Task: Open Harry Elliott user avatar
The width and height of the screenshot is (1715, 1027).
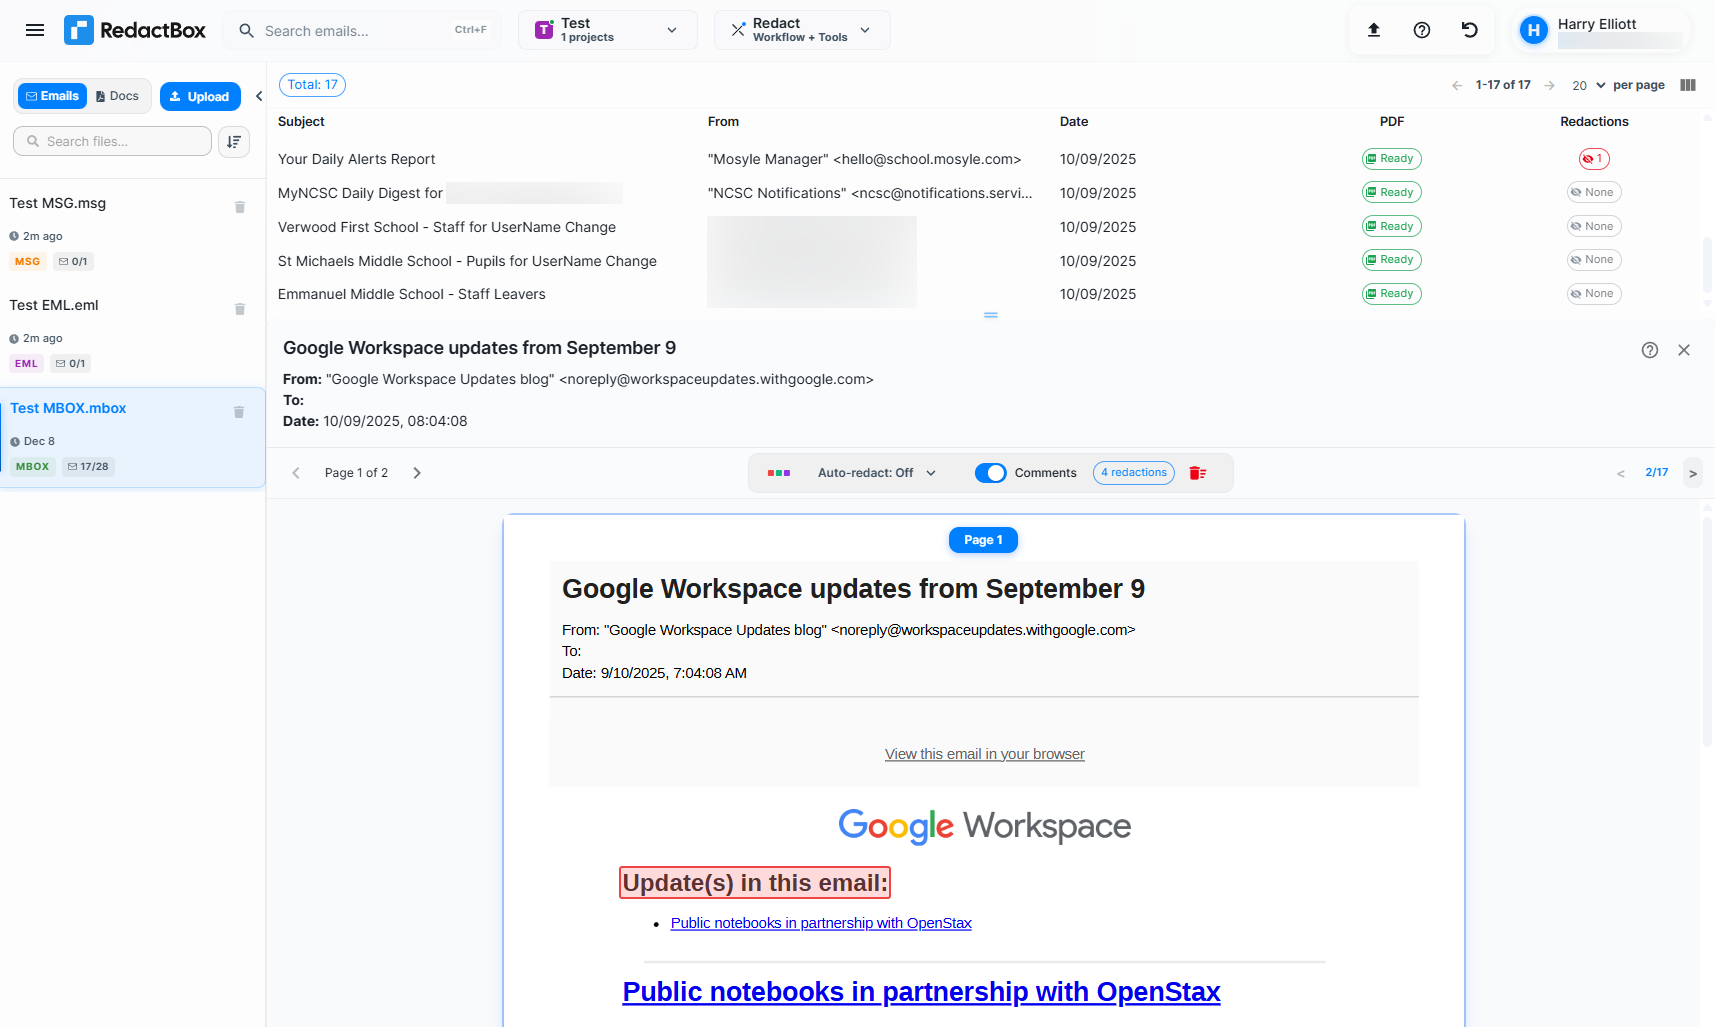Action: 1533,30
